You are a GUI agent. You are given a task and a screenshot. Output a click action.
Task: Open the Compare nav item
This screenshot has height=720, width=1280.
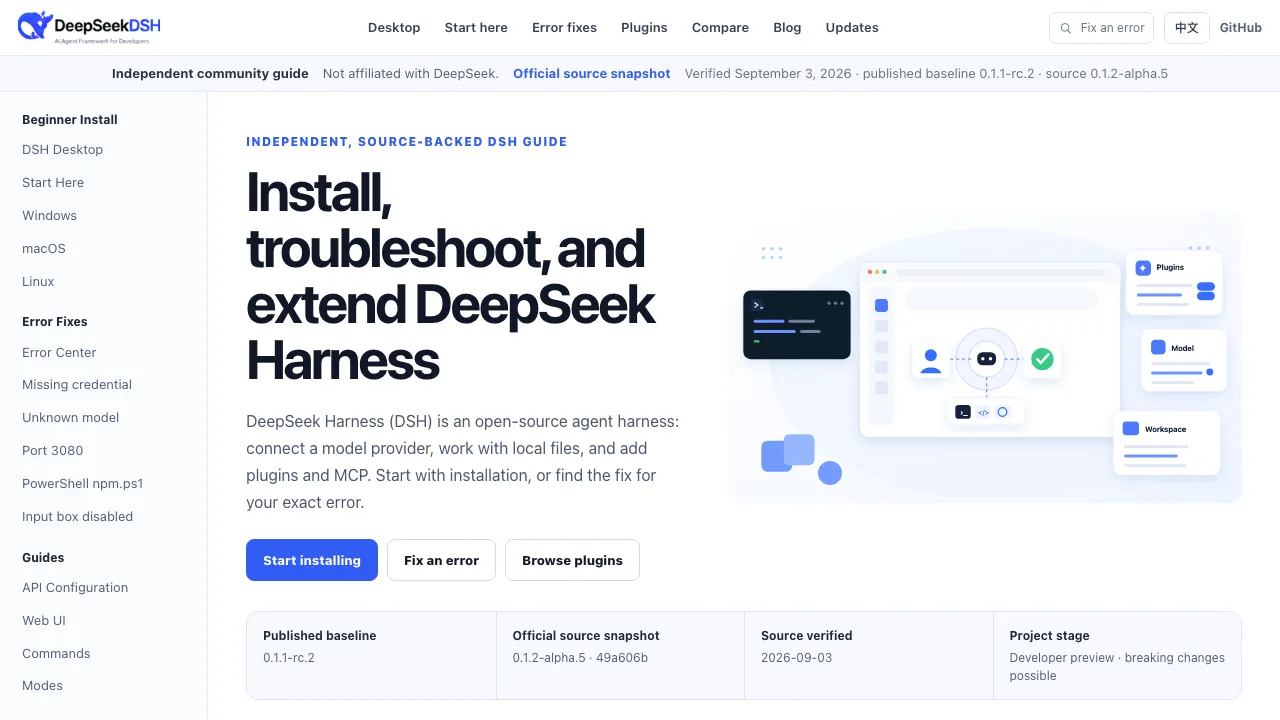point(720,28)
